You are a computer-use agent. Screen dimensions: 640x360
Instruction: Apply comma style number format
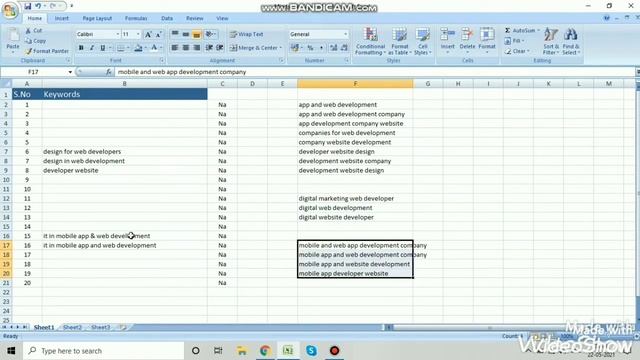(x=321, y=48)
